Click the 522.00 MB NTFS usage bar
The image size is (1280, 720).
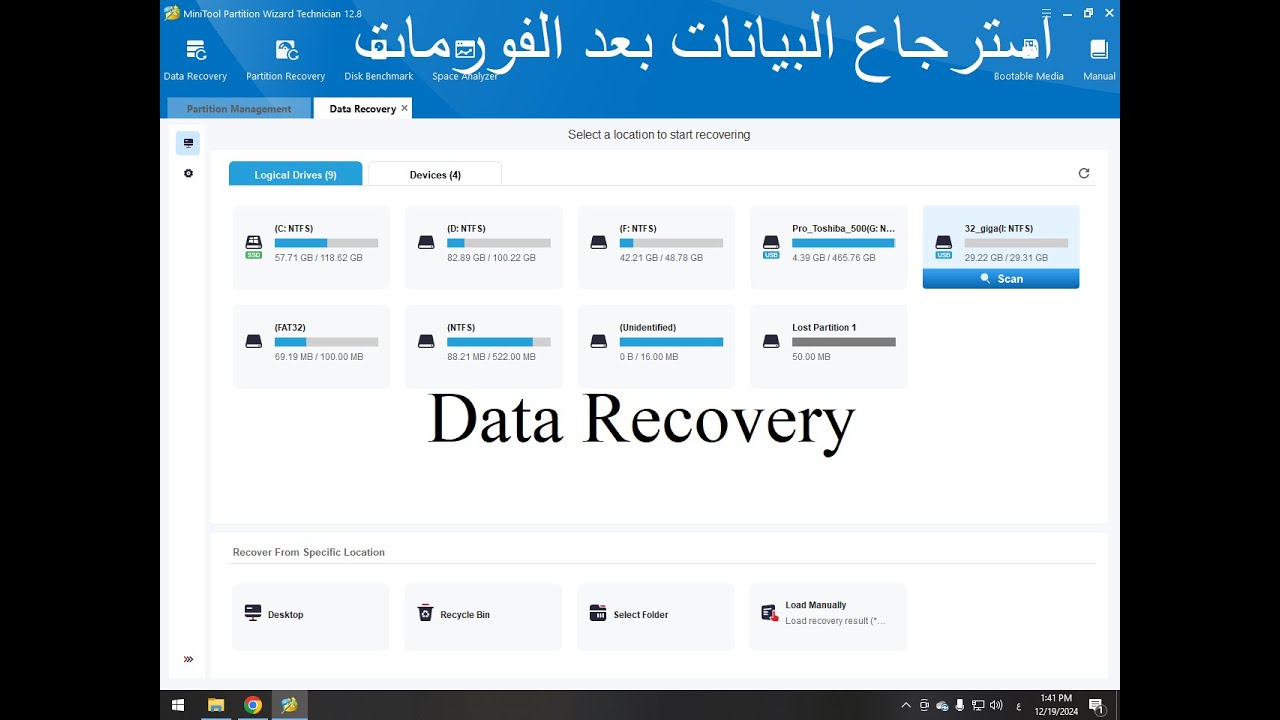point(499,342)
